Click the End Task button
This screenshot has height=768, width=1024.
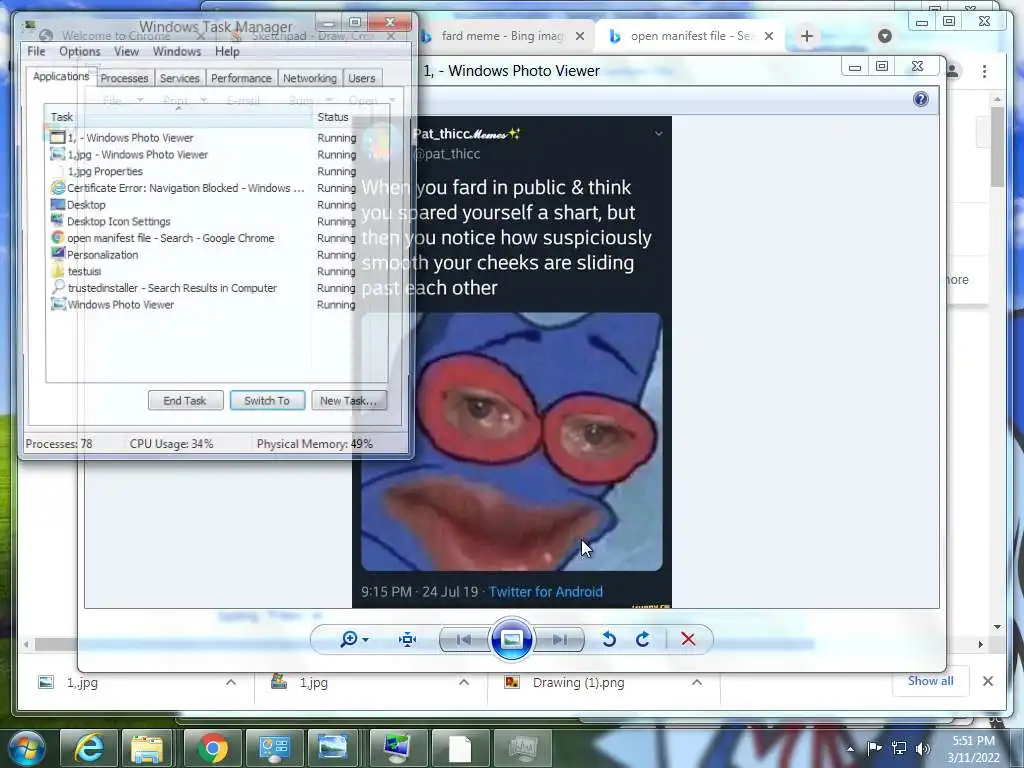(185, 400)
